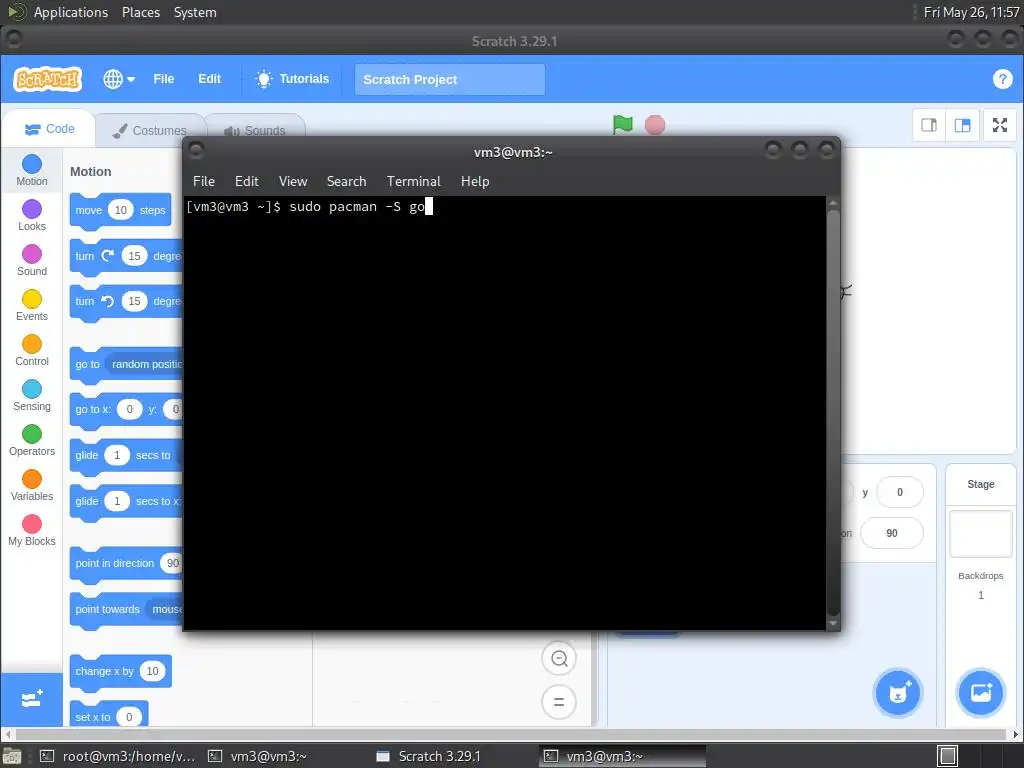
Task: Select the Sound block category
Action: 31,261
